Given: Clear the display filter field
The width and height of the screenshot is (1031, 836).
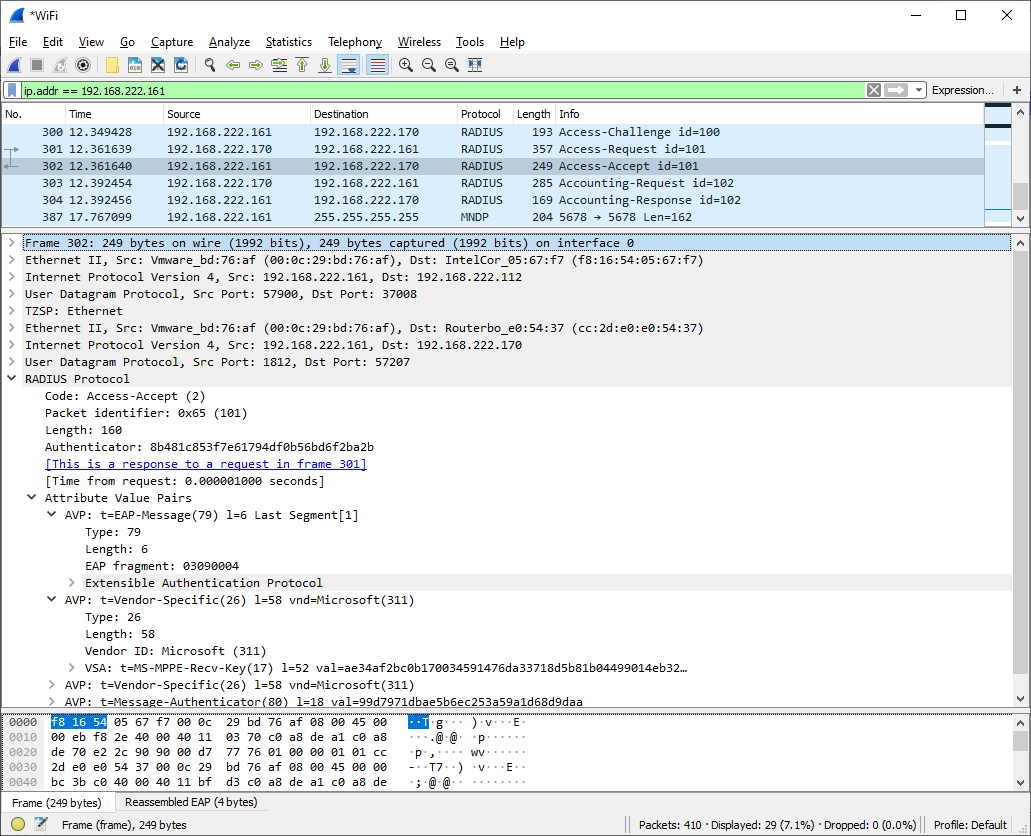Looking at the screenshot, I should click(873, 90).
